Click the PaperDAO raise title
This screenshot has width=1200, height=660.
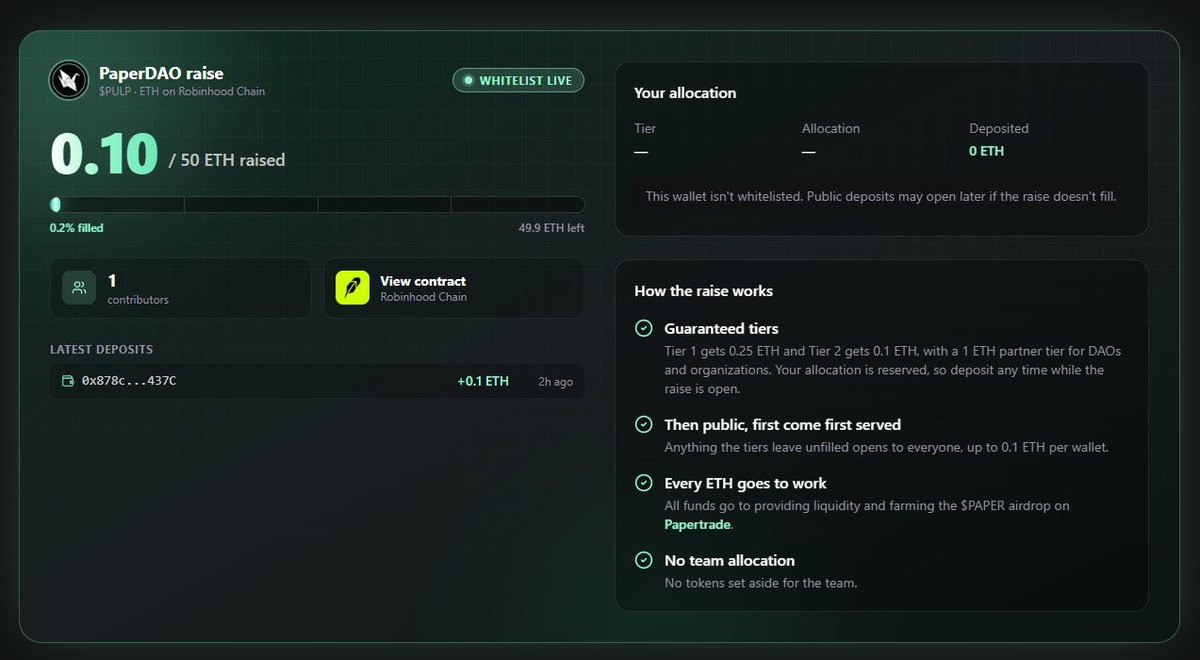pyautogui.click(x=161, y=73)
